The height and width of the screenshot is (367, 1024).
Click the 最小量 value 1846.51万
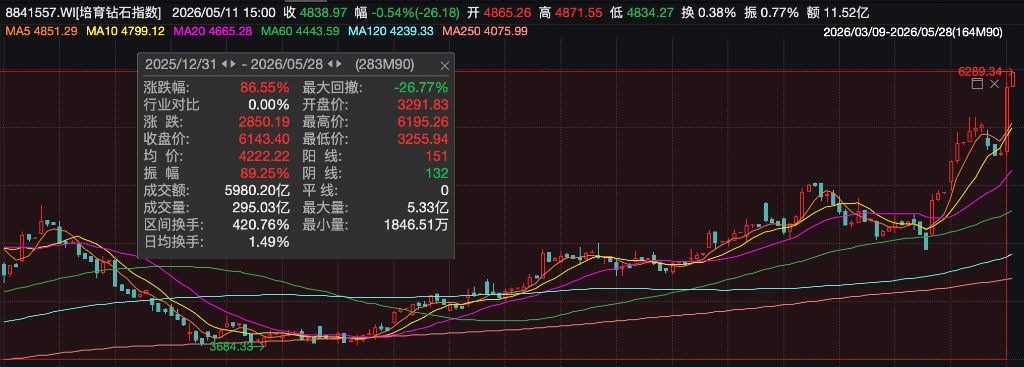(x=415, y=225)
